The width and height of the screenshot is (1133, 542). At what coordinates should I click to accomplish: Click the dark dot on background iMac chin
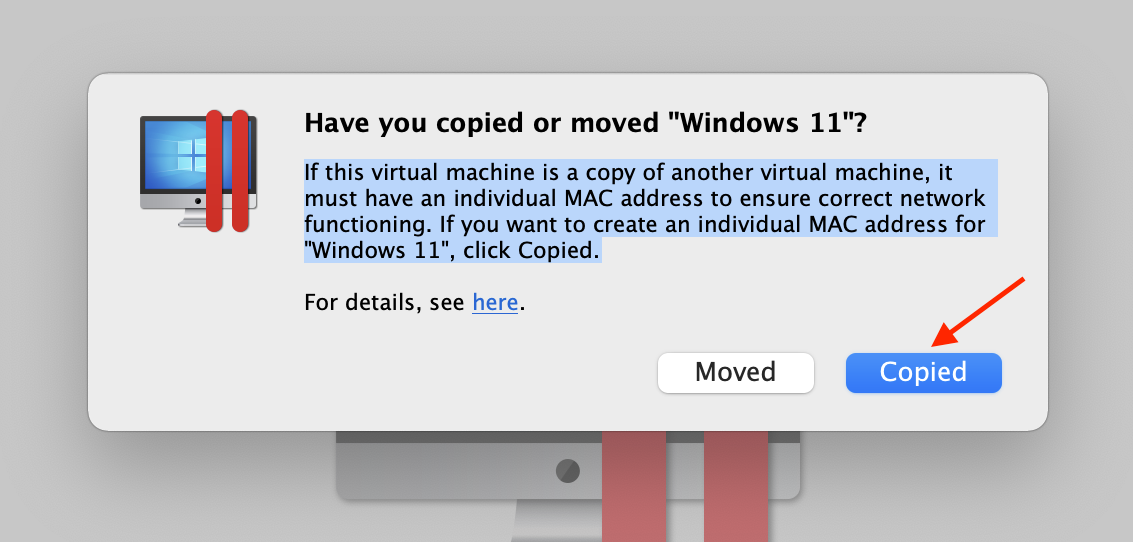568,468
